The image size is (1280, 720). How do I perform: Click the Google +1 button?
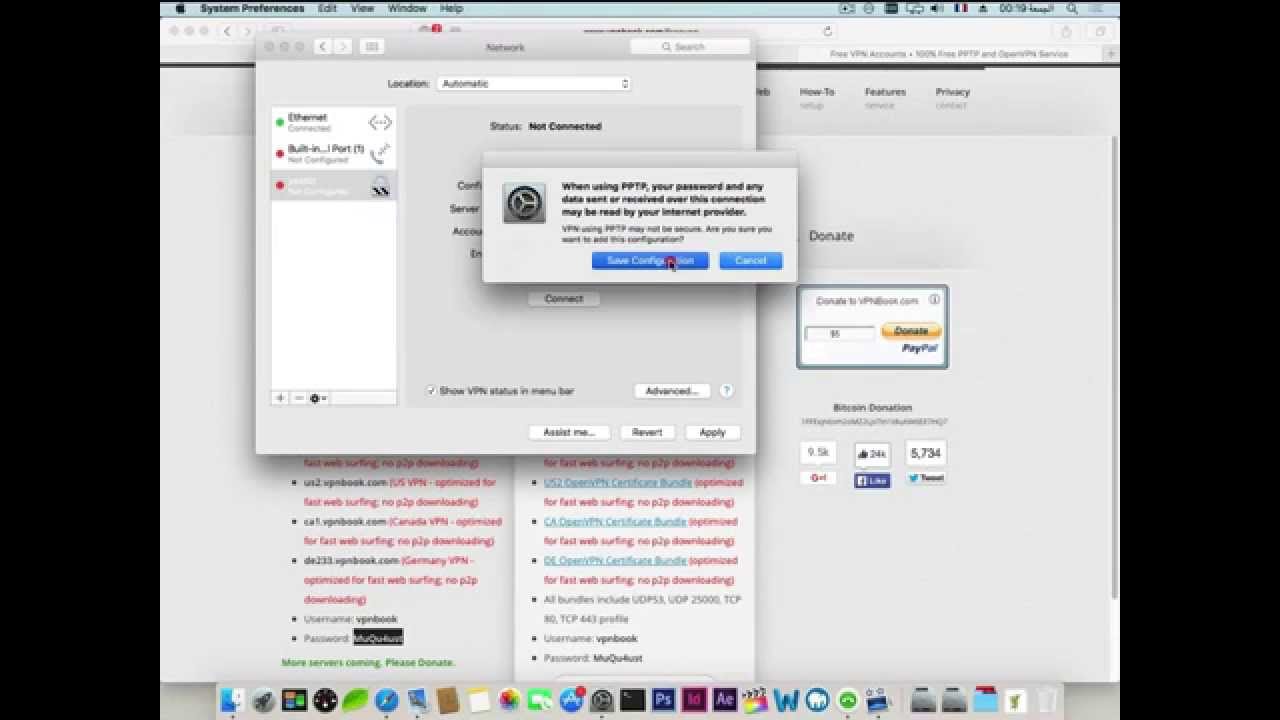tap(818, 478)
